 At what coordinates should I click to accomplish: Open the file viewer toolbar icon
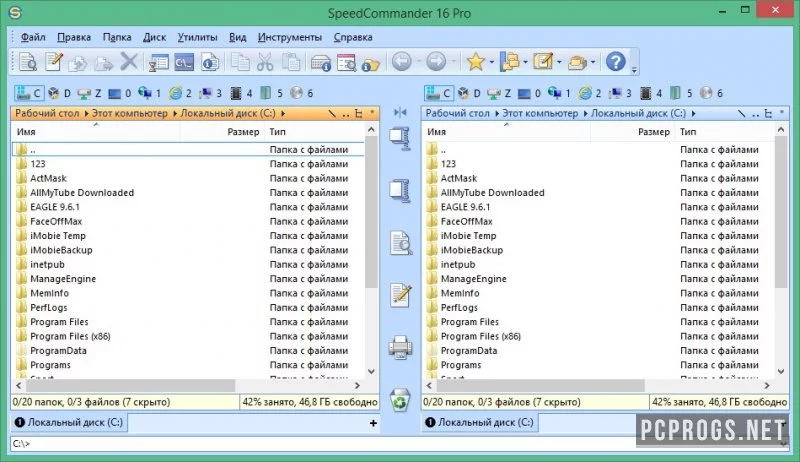coord(28,62)
